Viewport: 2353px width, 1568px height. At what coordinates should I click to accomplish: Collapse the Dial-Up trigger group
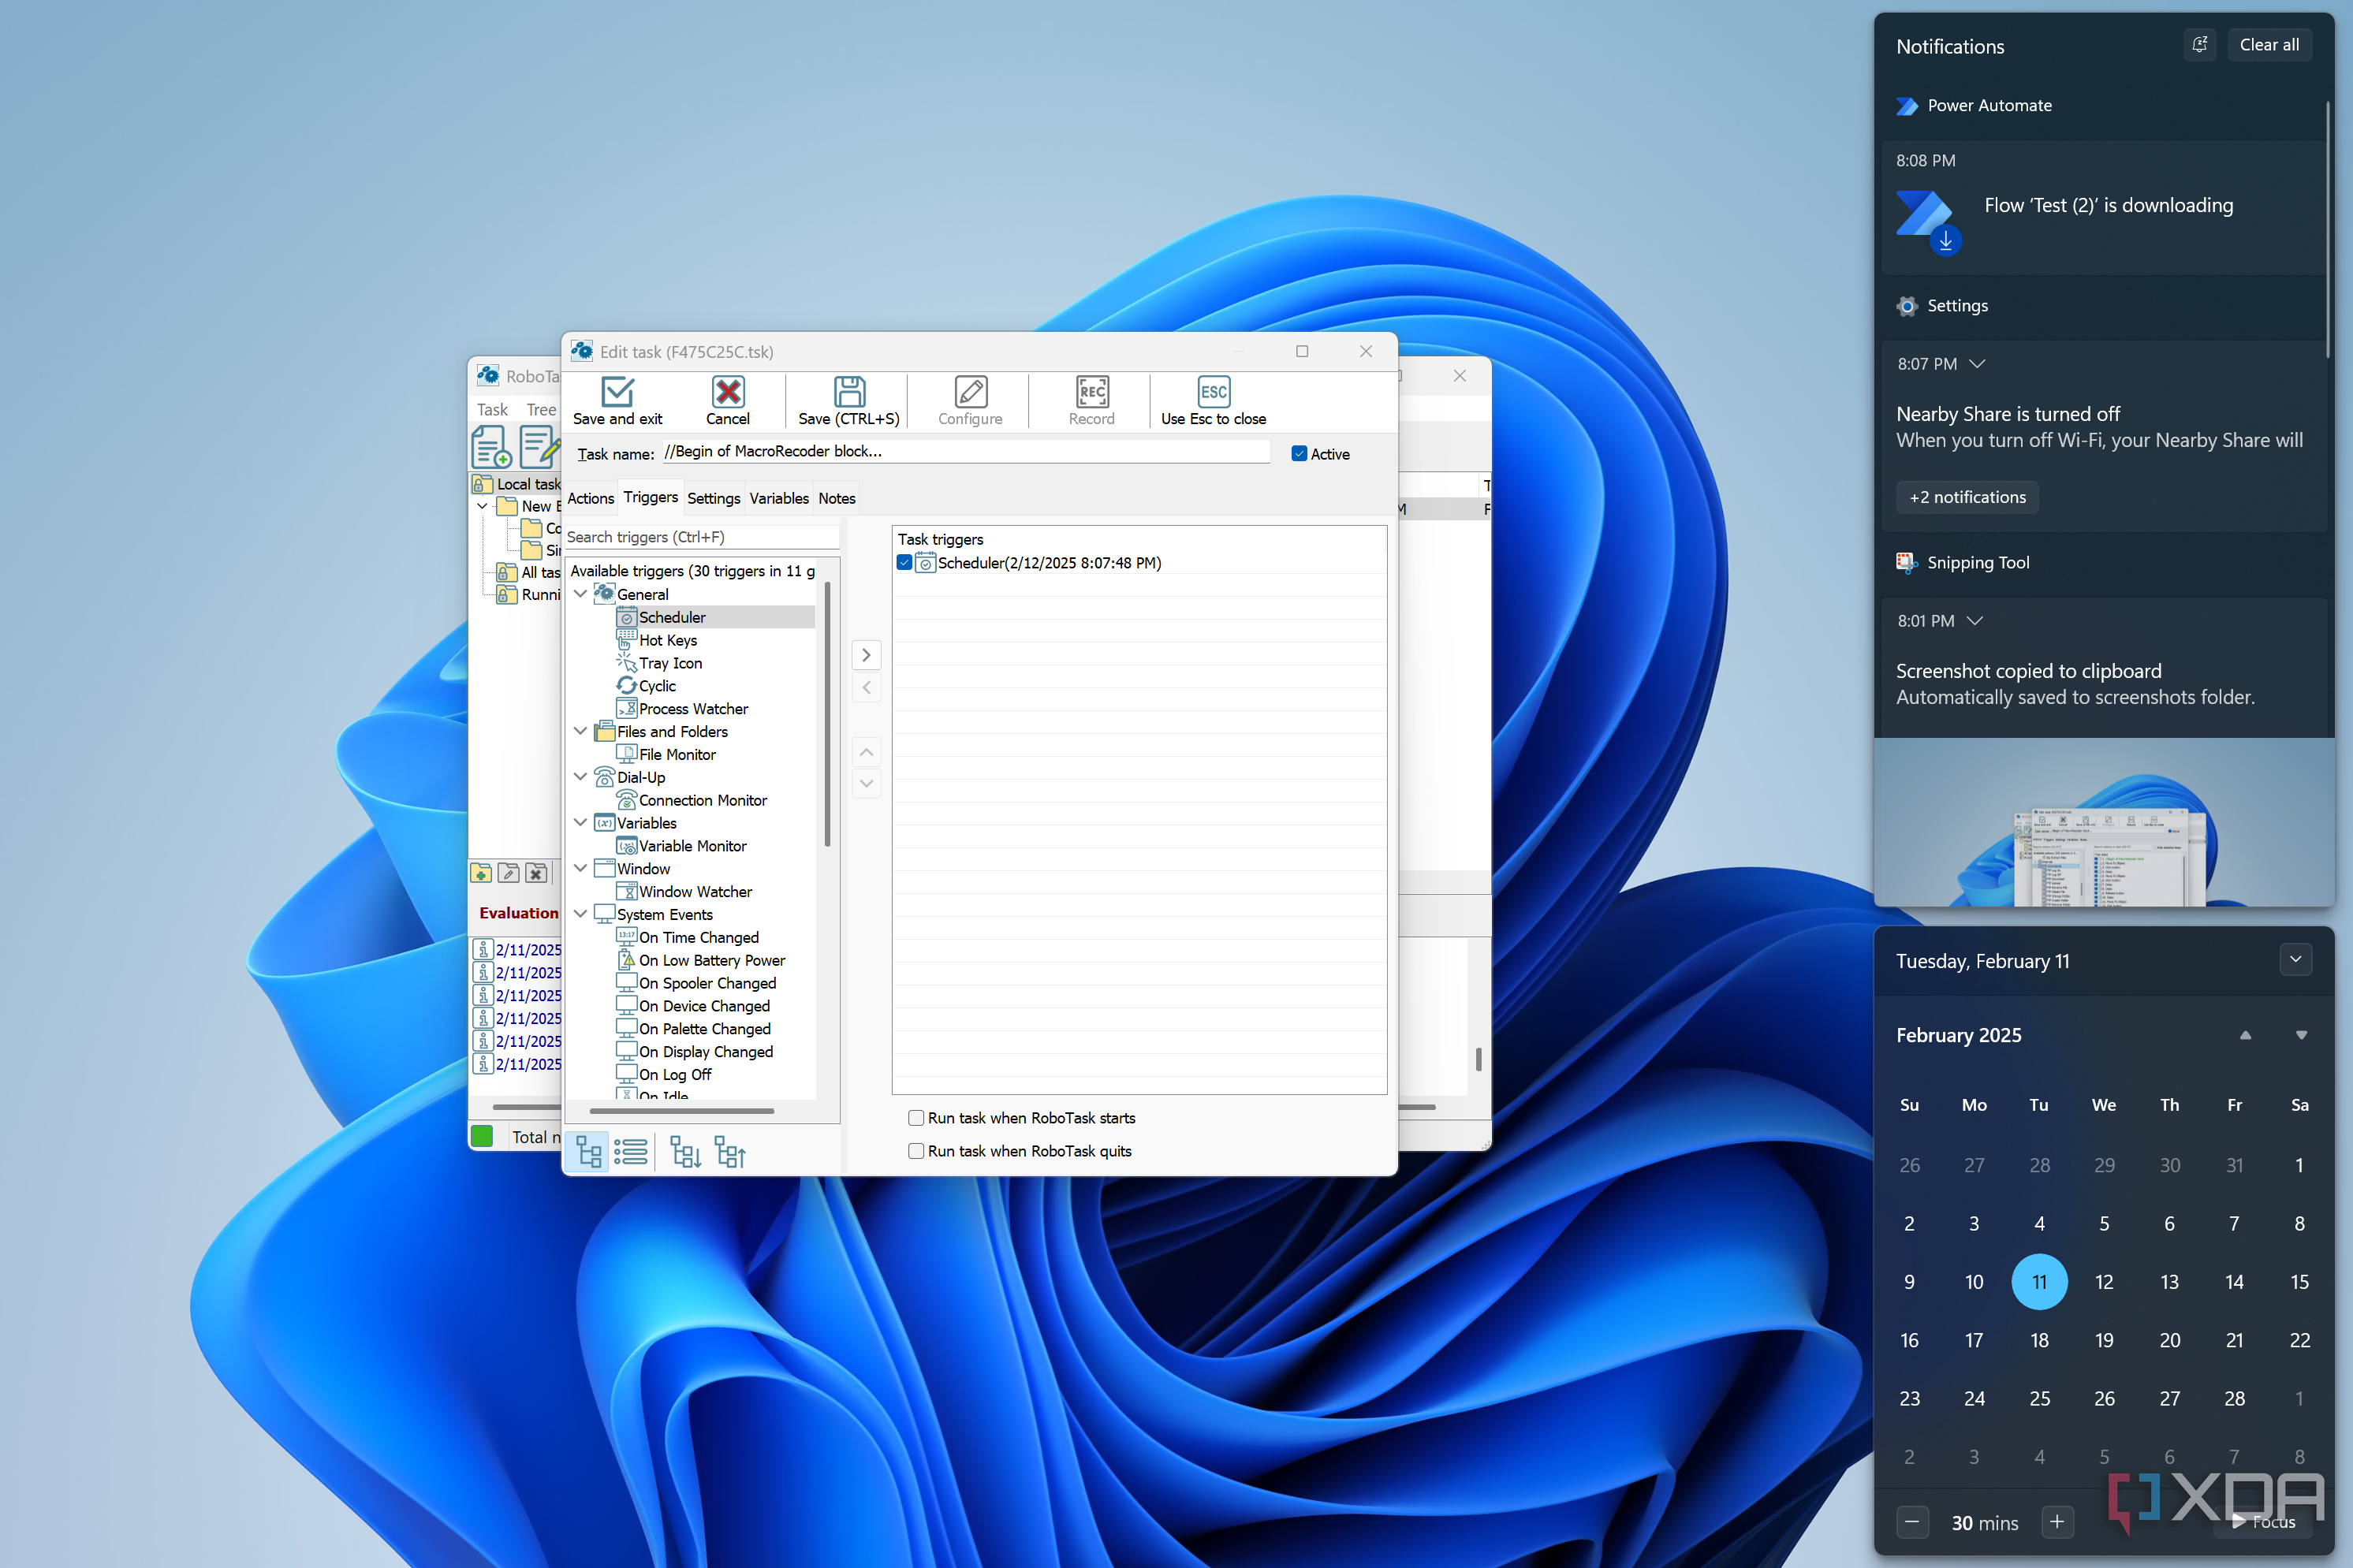click(581, 777)
